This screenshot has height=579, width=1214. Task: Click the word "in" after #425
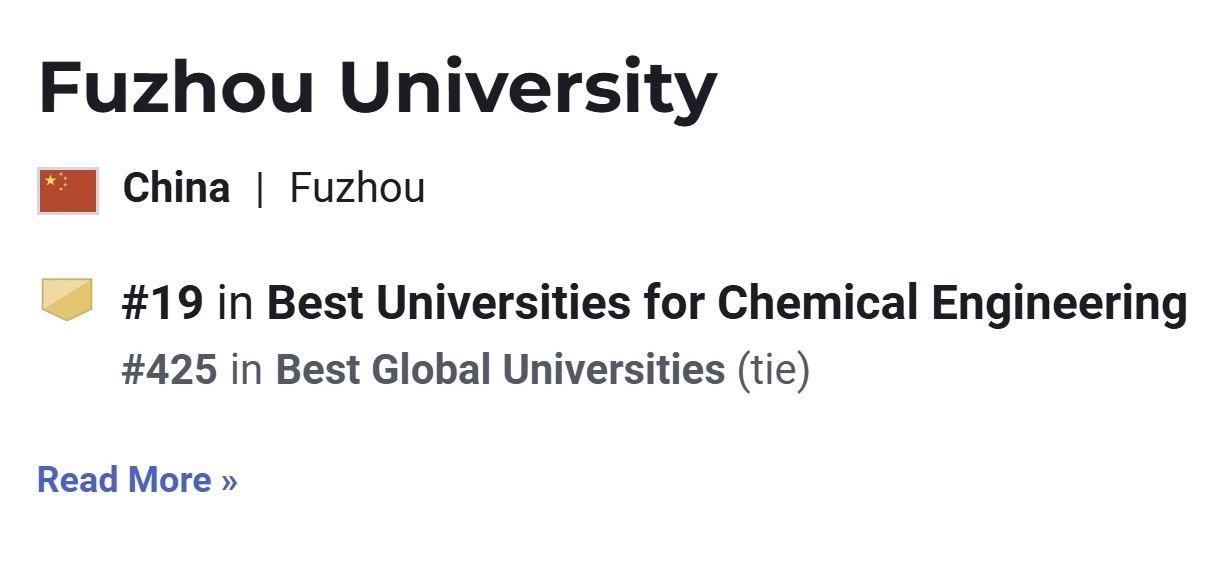click(x=246, y=370)
